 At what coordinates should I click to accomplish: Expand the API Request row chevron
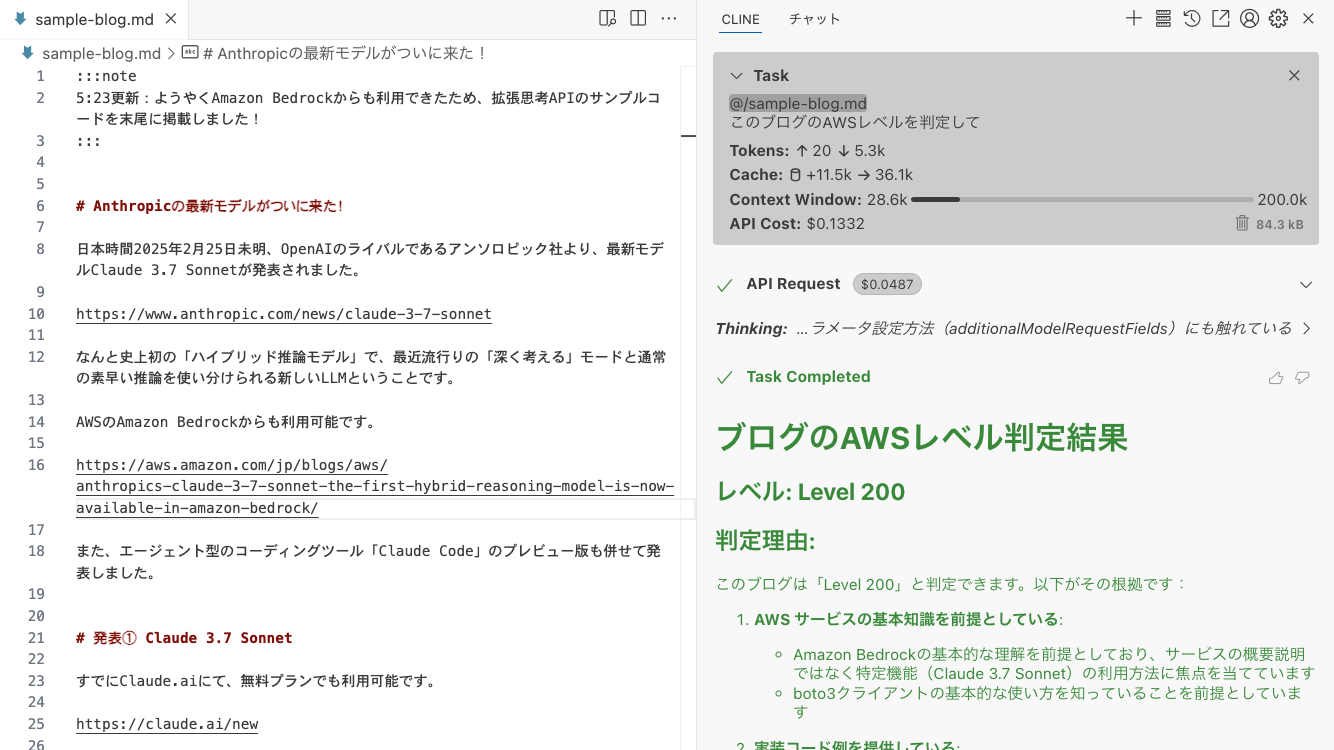(x=1305, y=285)
